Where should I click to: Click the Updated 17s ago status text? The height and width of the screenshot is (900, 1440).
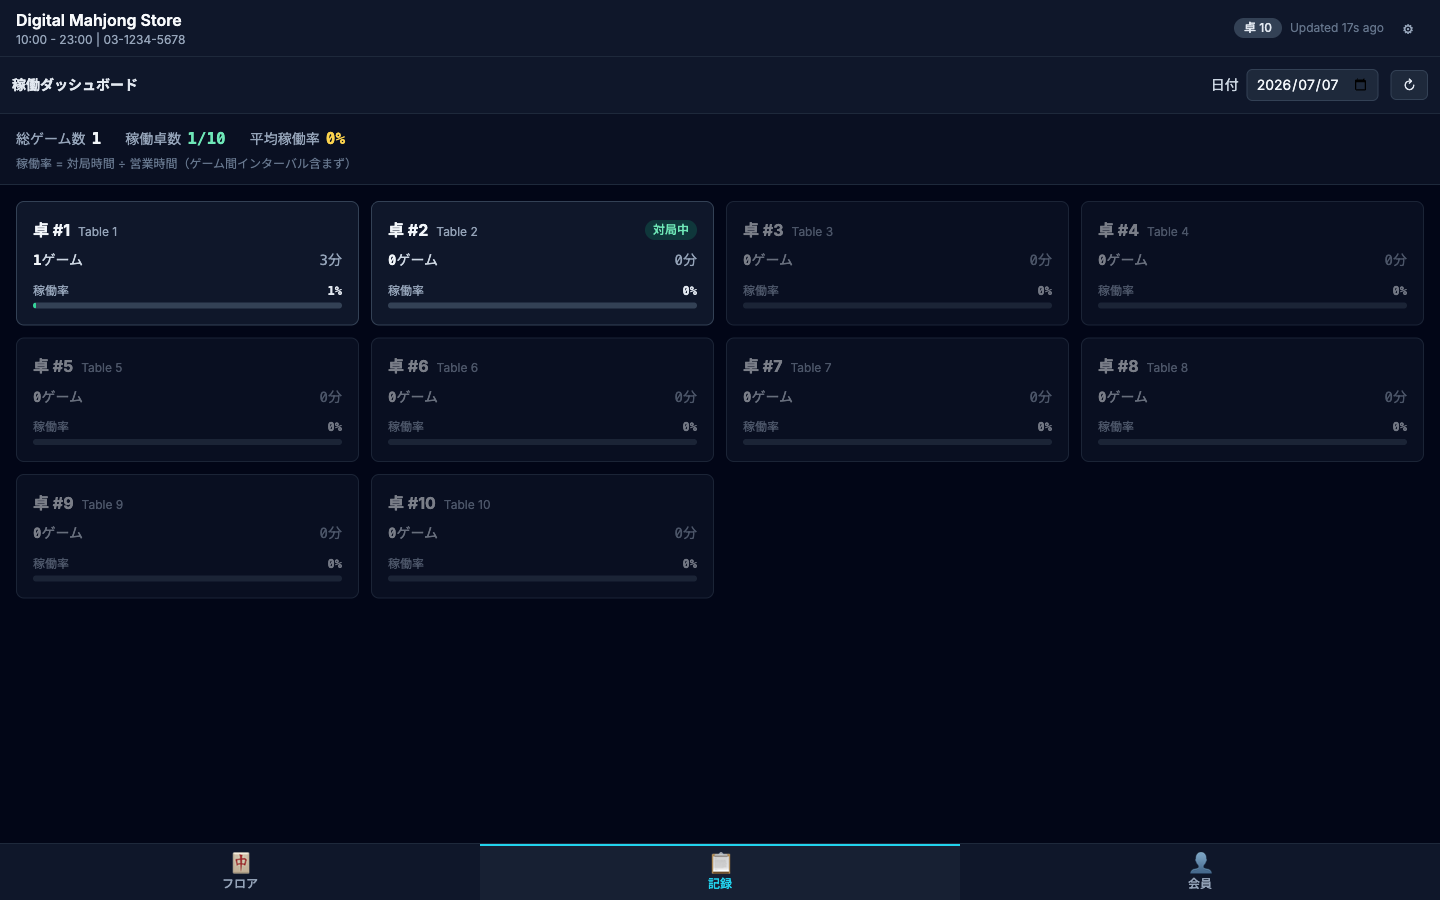pyautogui.click(x=1337, y=28)
